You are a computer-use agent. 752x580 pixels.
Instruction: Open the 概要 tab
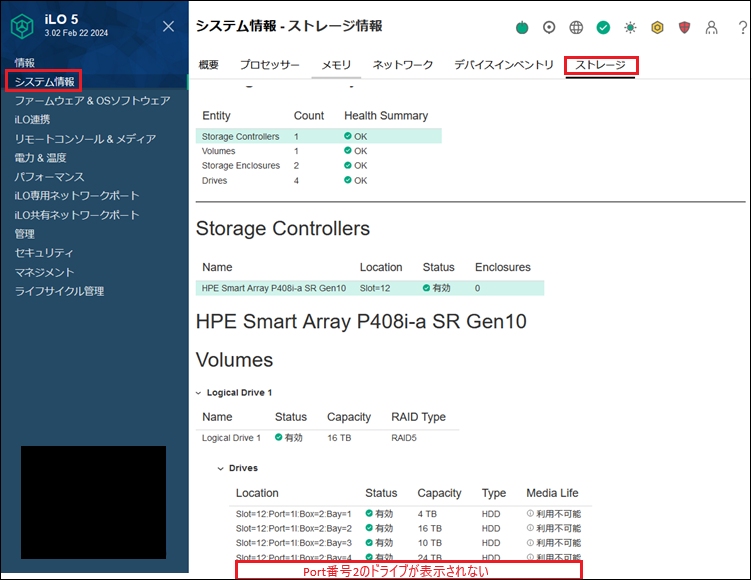209,65
